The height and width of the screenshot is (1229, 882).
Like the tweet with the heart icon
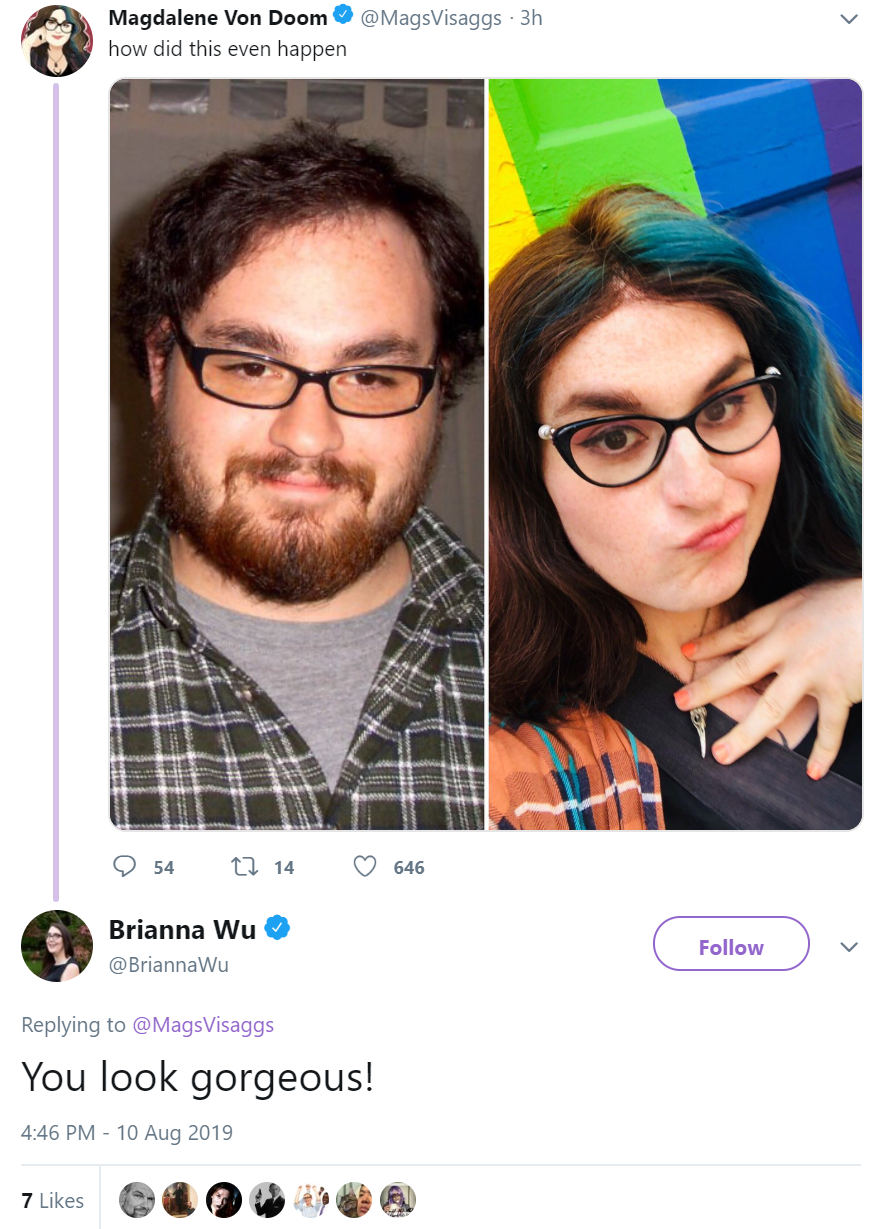(x=365, y=866)
